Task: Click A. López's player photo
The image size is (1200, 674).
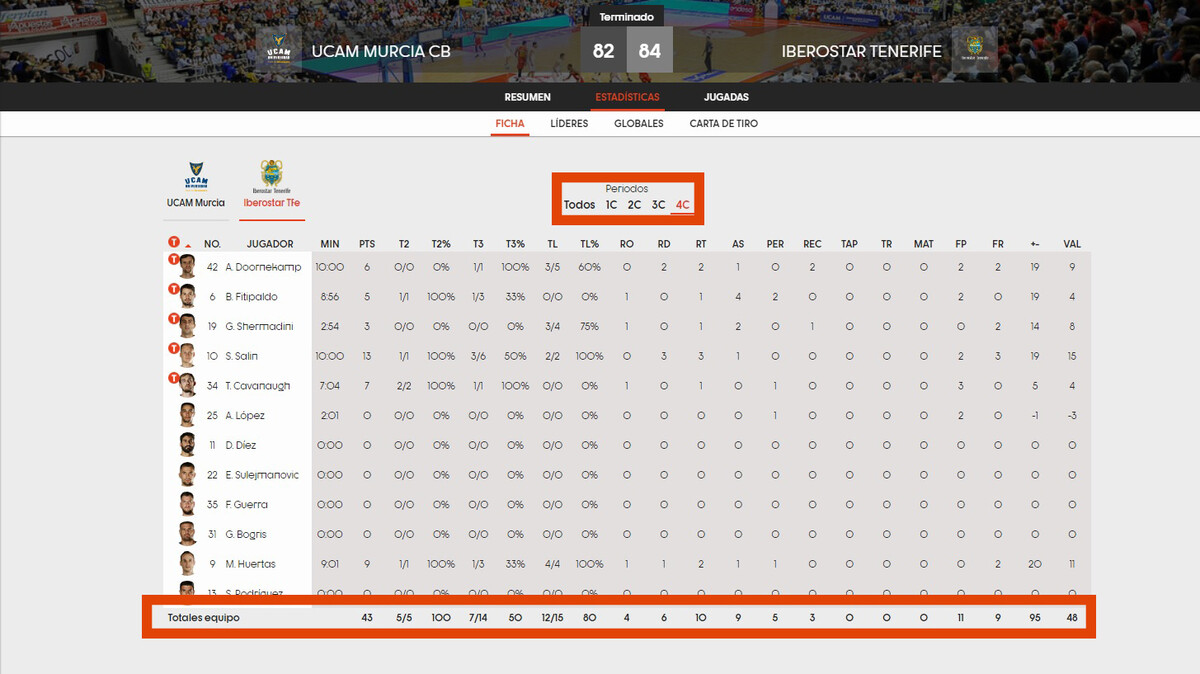Action: pos(186,415)
